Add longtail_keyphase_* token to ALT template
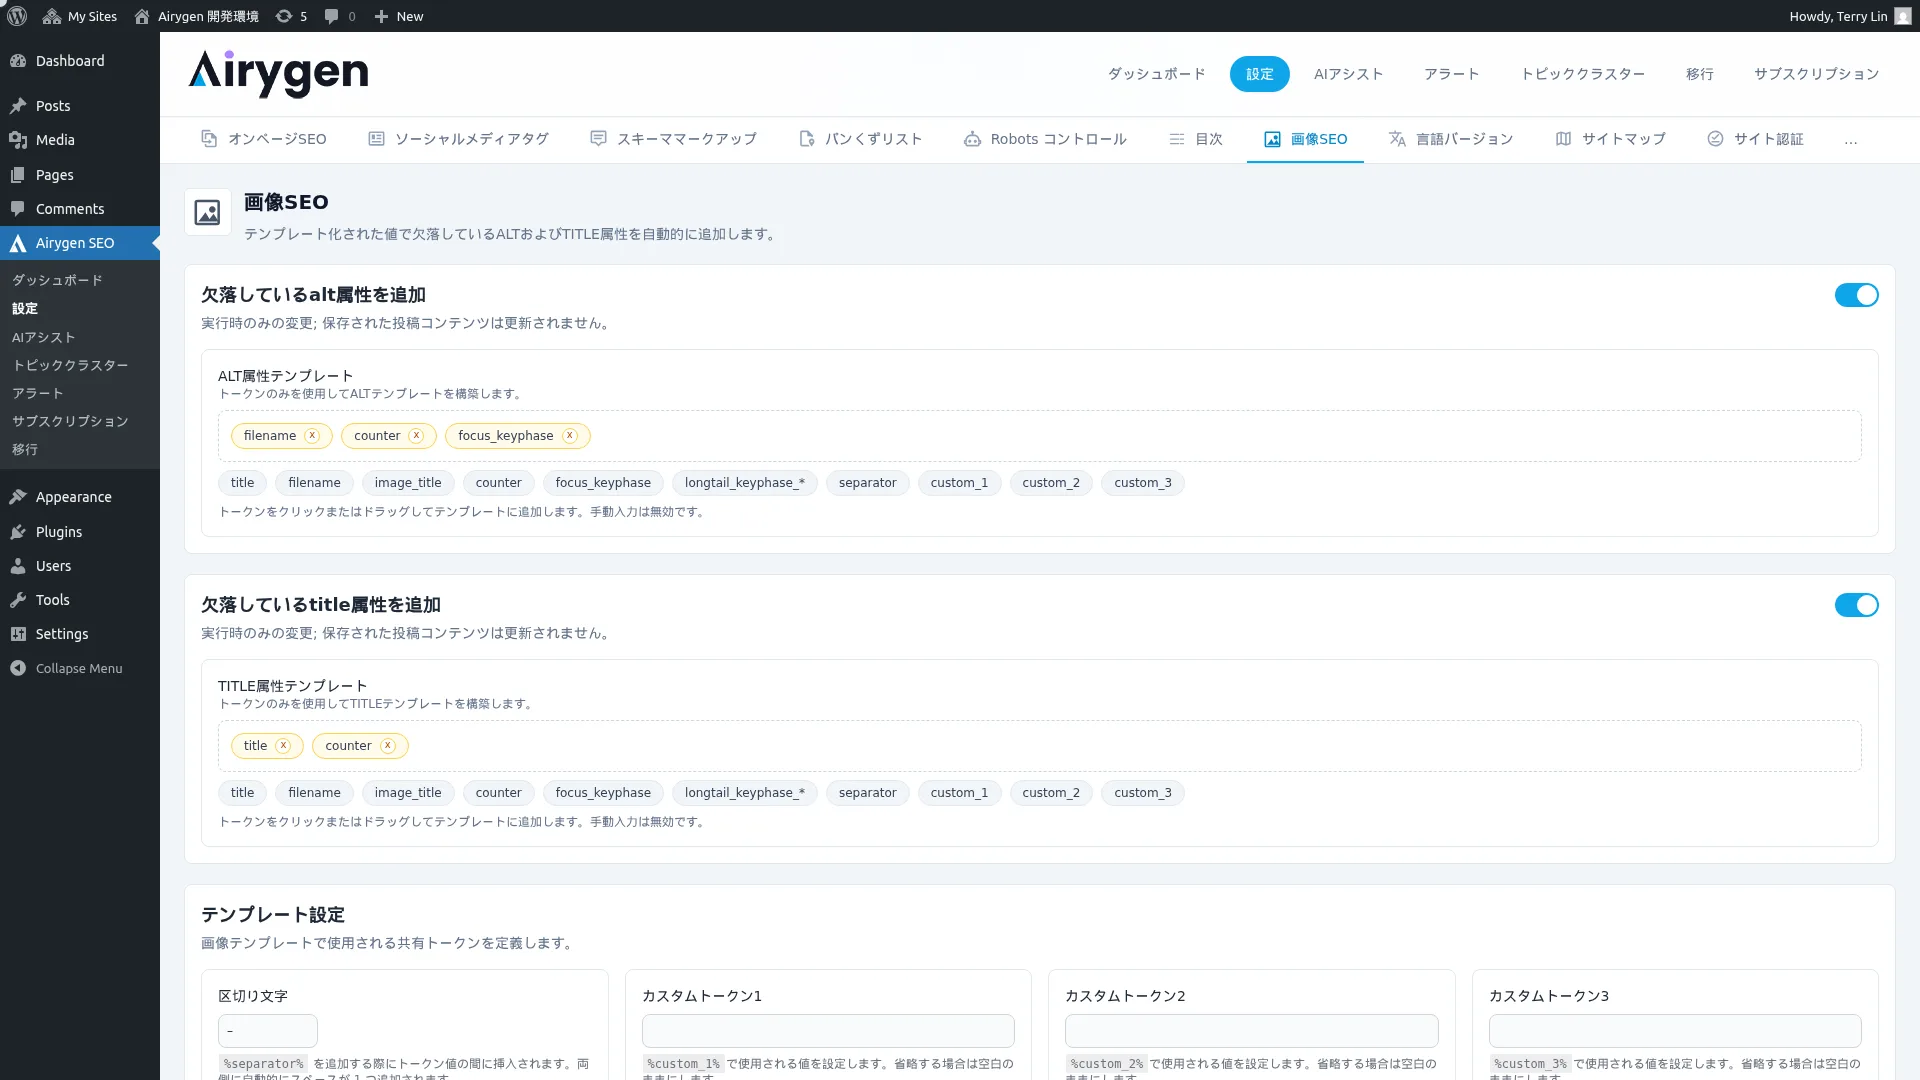The width and height of the screenshot is (1920, 1080). (745, 483)
